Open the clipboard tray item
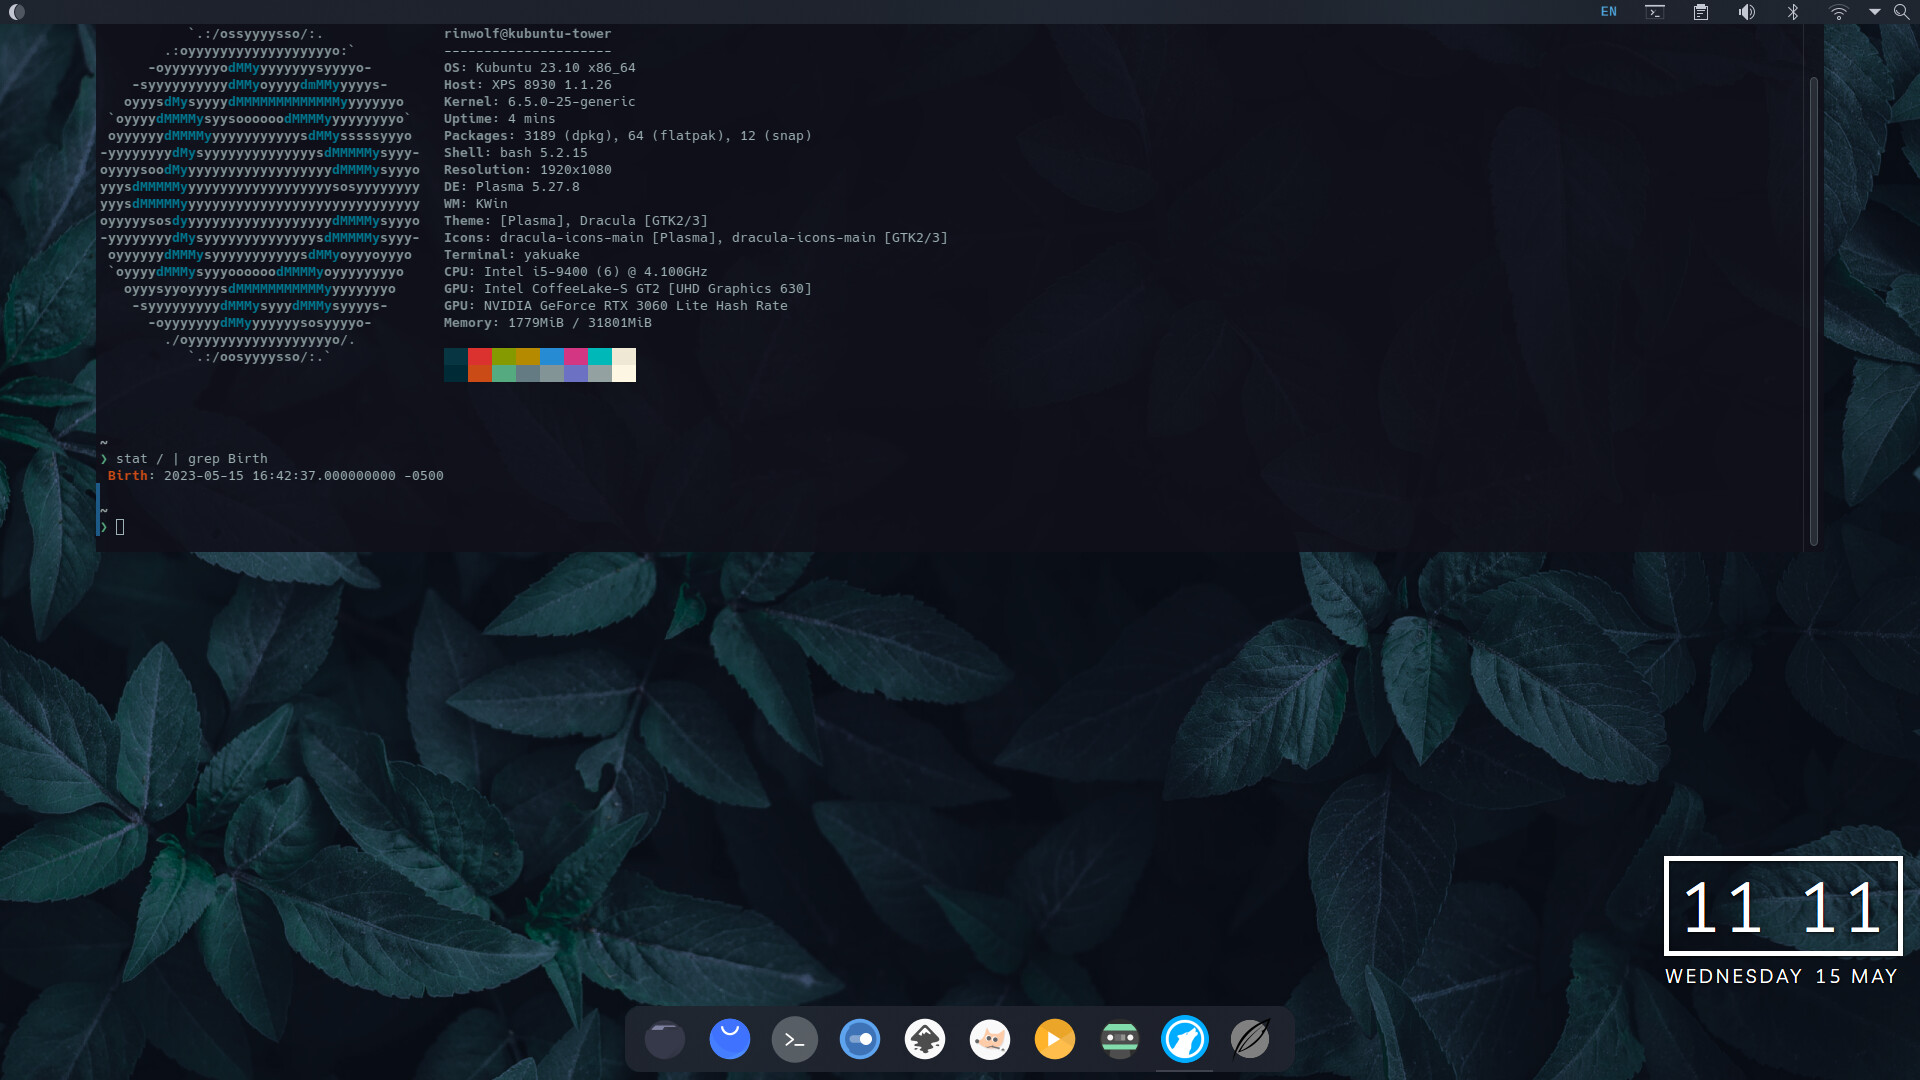This screenshot has width=1920, height=1080. [x=1701, y=12]
